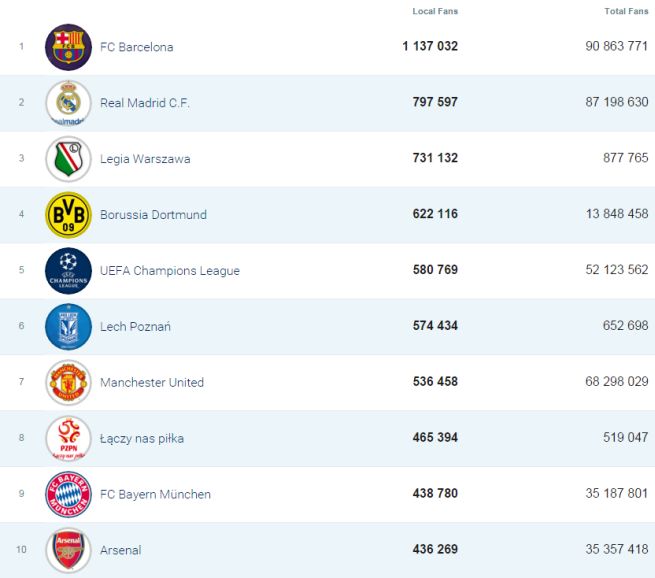The width and height of the screenshot is (655, 578).
Task: Open the Real Madrid C.F. name link
Action: point(144,103)
